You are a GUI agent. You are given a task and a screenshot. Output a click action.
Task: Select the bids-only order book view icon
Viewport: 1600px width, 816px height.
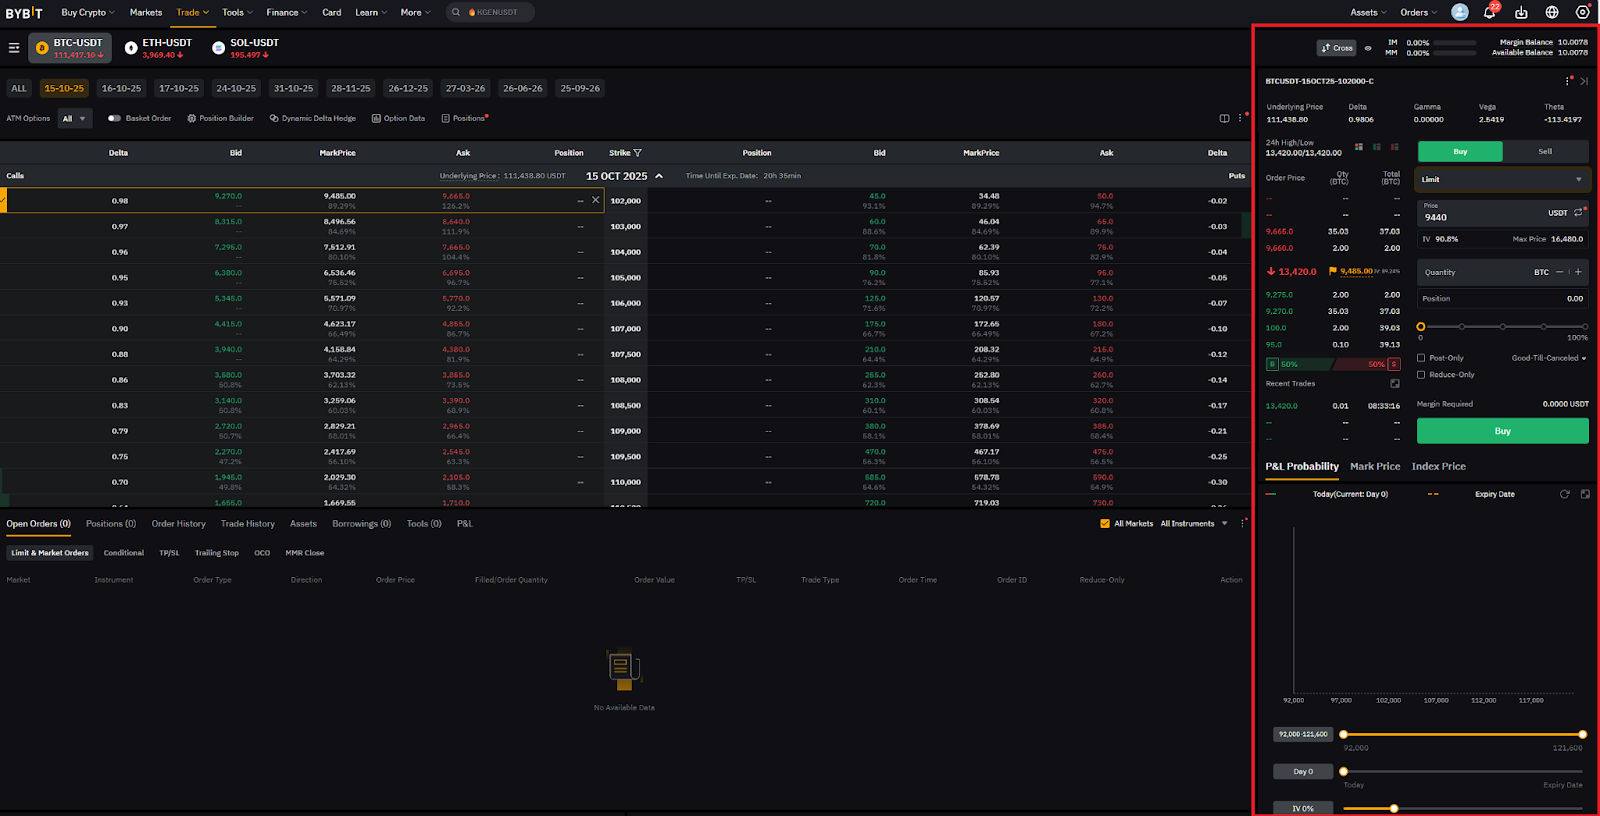click(x=1377, y=147)
